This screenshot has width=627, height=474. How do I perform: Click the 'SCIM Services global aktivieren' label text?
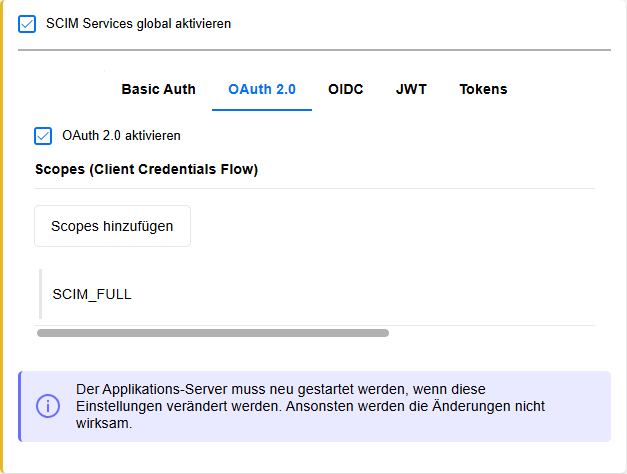138,23
